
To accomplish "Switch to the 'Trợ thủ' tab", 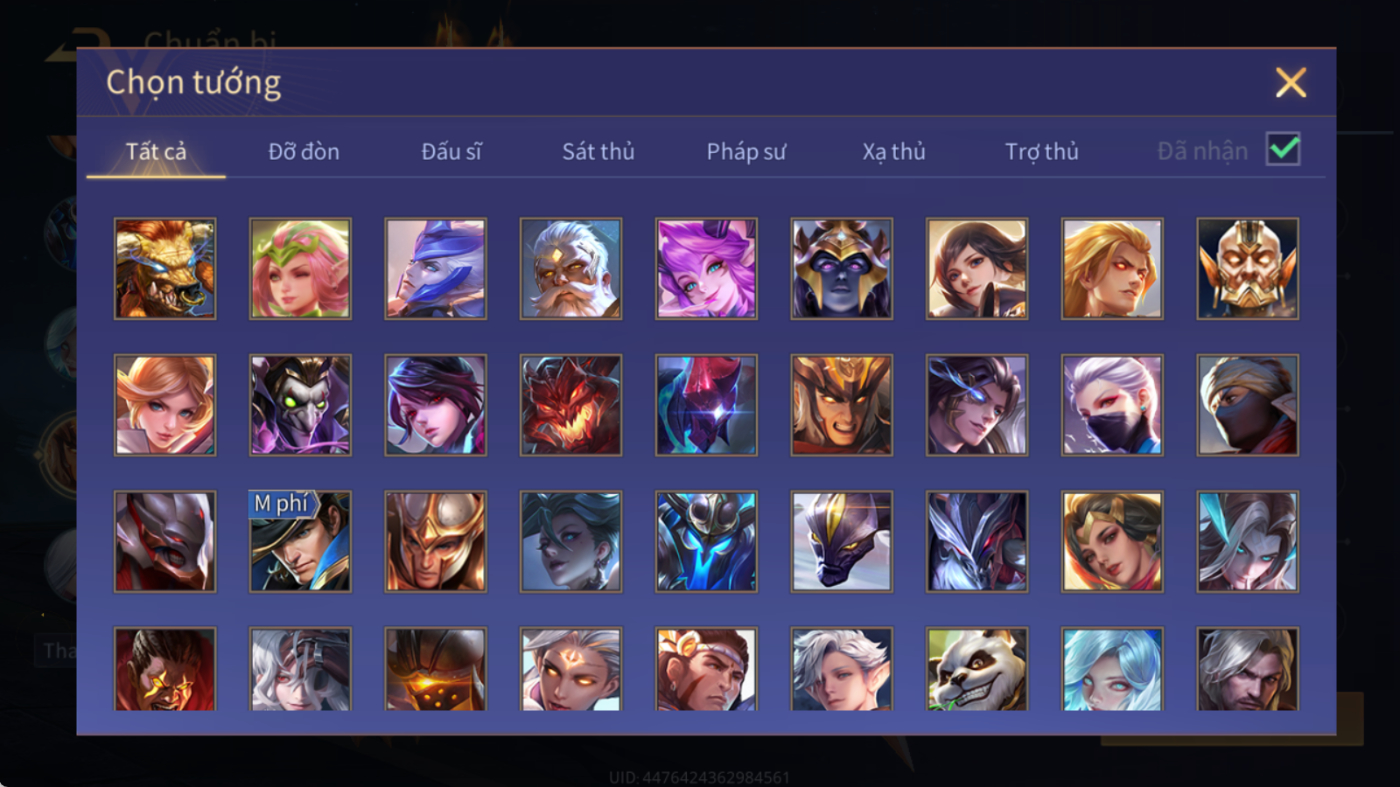I will 1042,151.
